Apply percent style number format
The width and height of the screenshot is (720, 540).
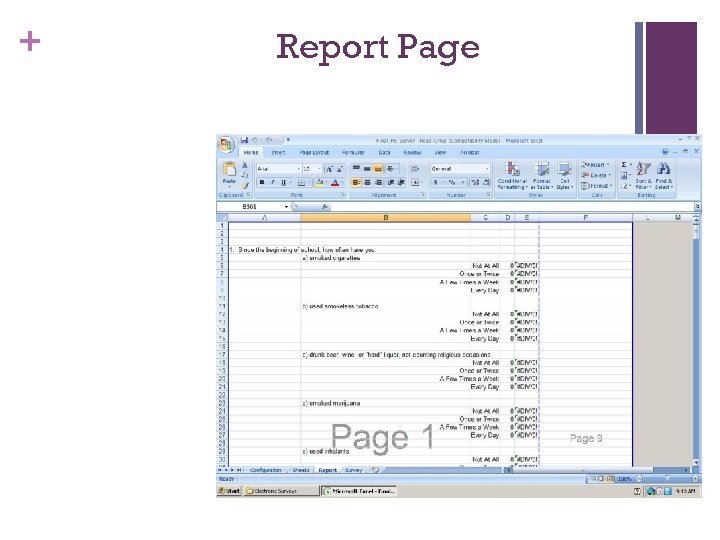(452, 183)
